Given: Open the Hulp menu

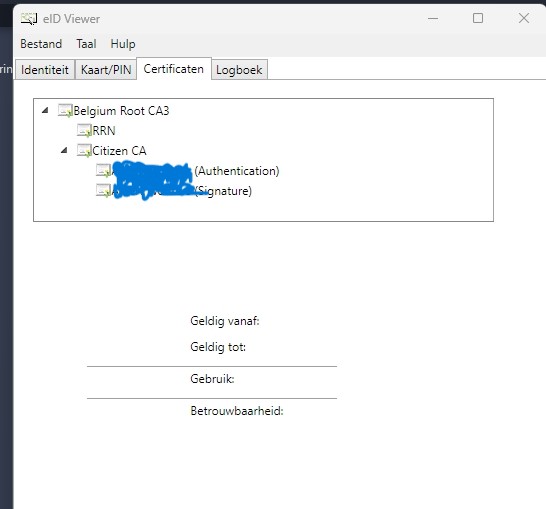Looking at the screenshot, I should coord(123,44).
